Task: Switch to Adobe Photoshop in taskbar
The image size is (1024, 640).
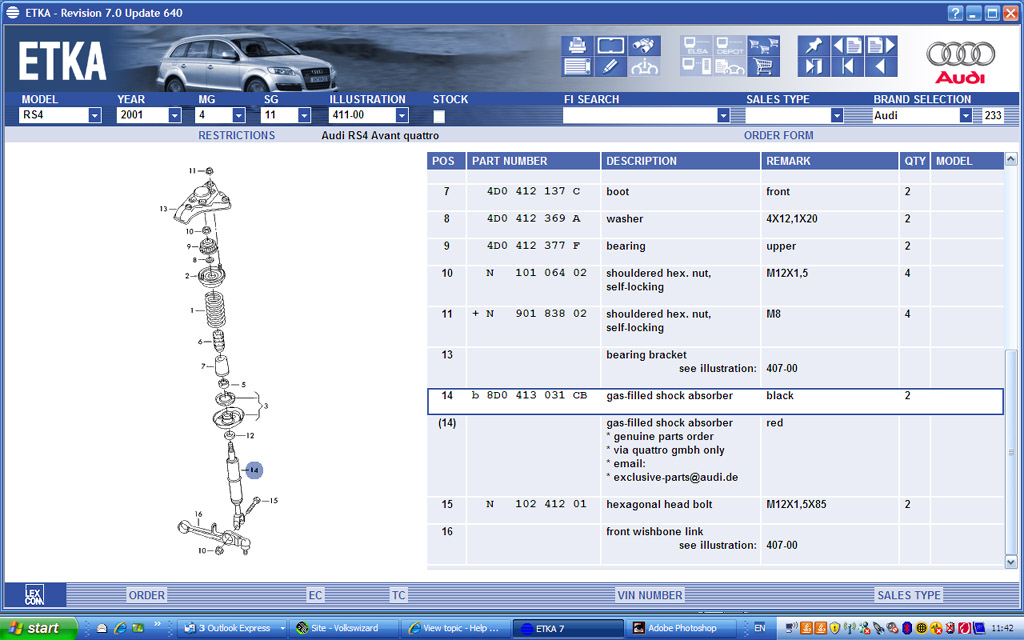Action: pos(675,628)
